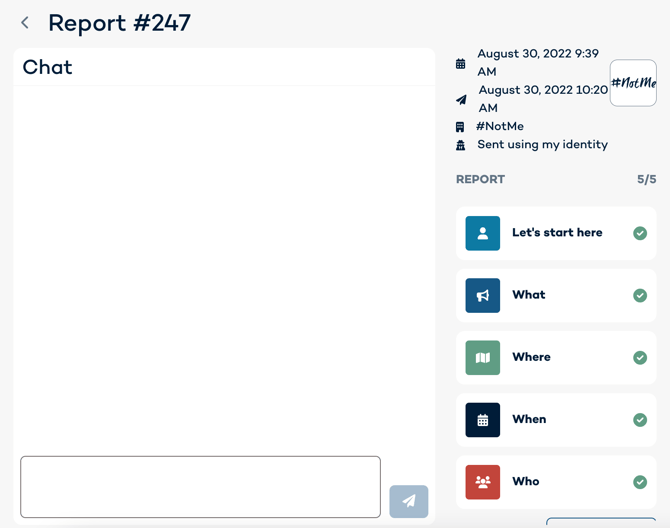Click green checkmark on Who card

tap(640, 482)
